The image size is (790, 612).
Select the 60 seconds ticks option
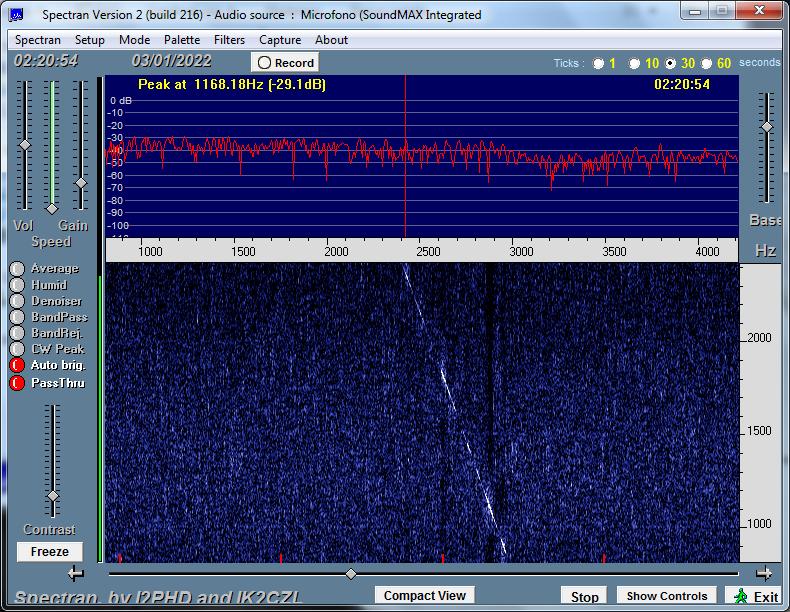(x=706, y=63)
